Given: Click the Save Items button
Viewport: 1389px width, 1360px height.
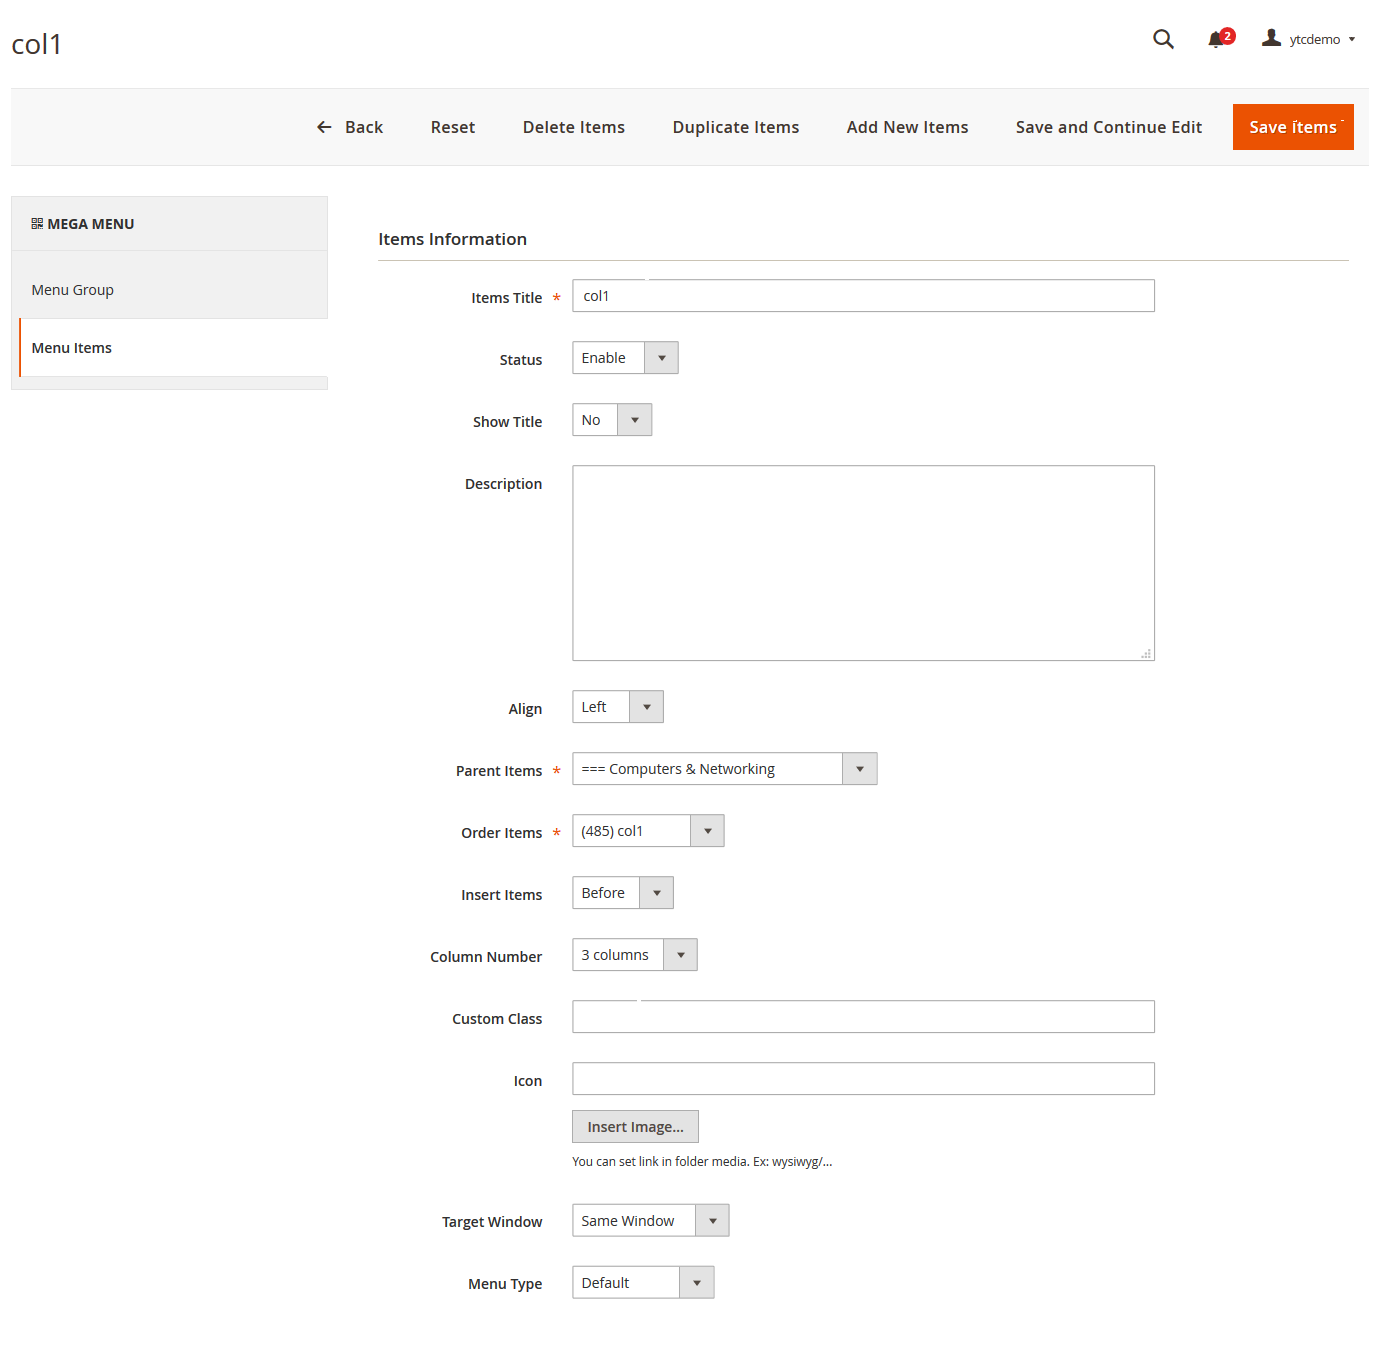Looking at the screenshot, I should coord(1292,127).
